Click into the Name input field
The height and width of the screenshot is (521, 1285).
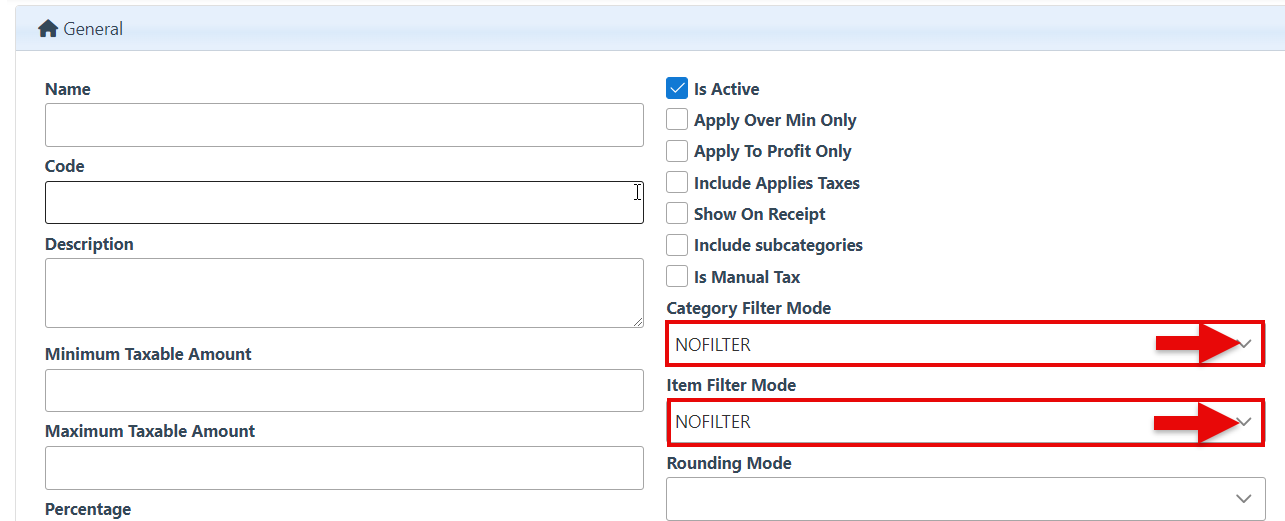(x=344, y=125)
